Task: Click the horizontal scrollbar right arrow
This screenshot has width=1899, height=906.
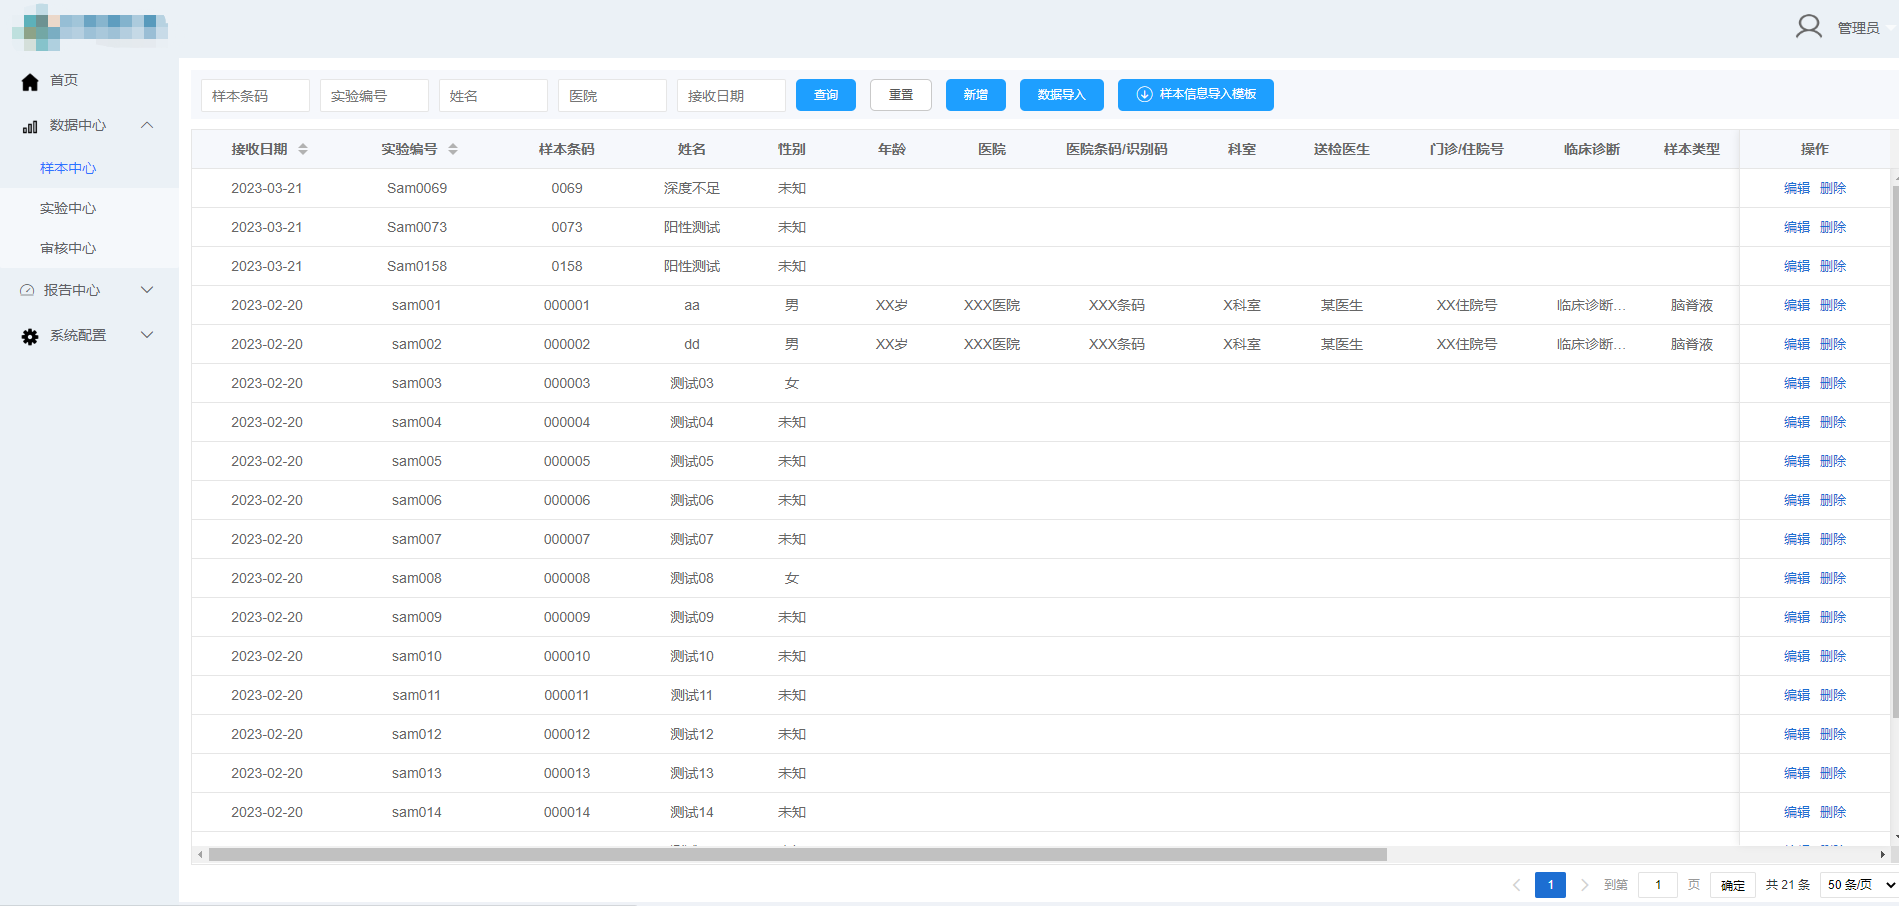Action: click(1882, 854)
